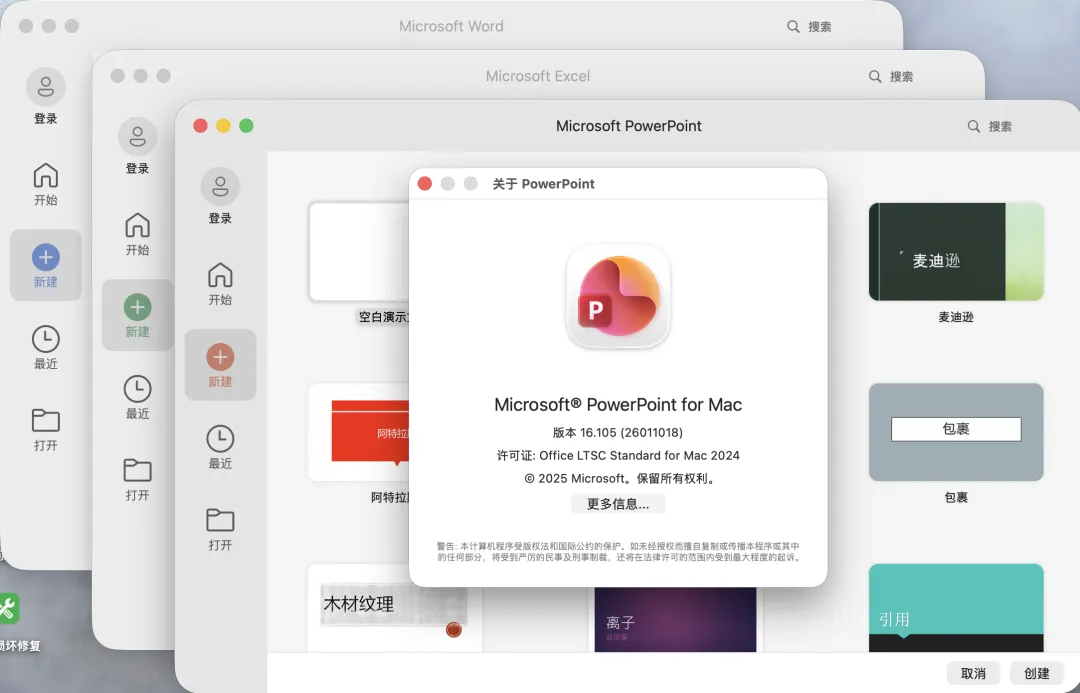
Task: Open the Home icon in PowerPoint sidebar
Action: [x=220, y=275]
